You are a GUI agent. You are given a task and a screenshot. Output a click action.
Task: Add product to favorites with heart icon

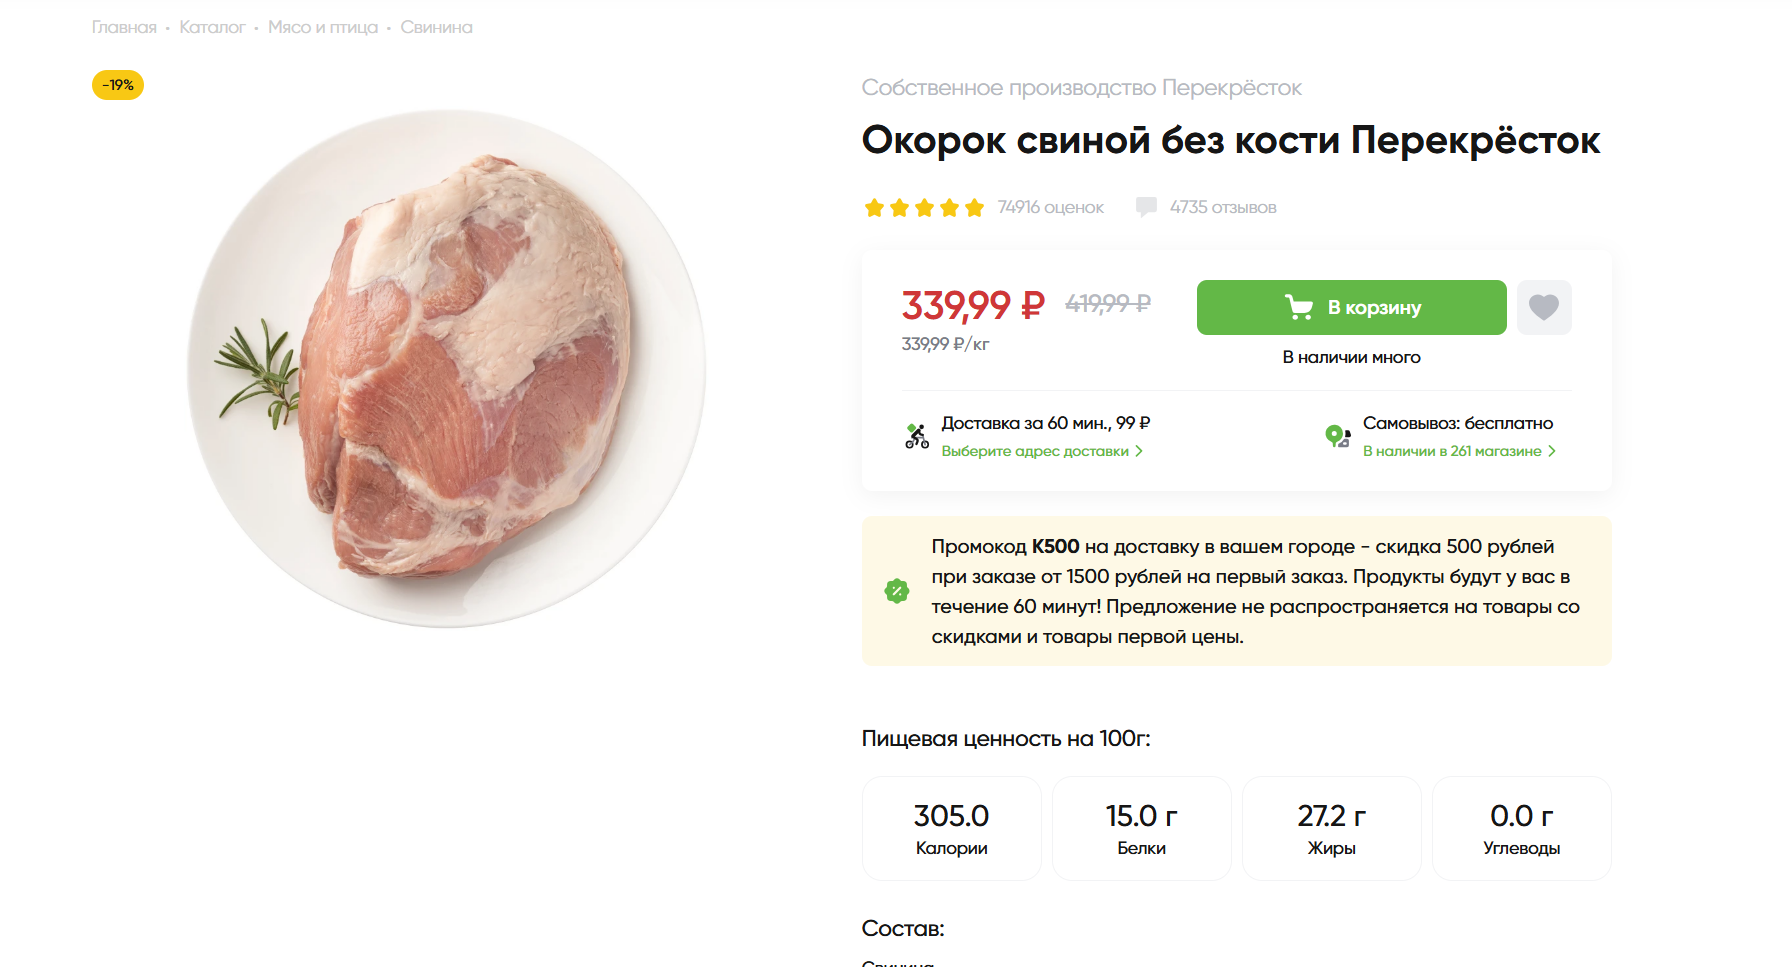tap(1543, 307)
